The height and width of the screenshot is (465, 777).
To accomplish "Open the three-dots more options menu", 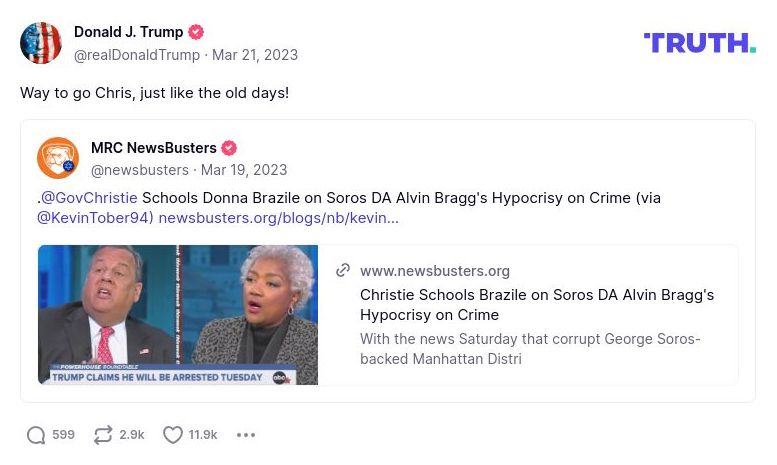I will (246, 435).
